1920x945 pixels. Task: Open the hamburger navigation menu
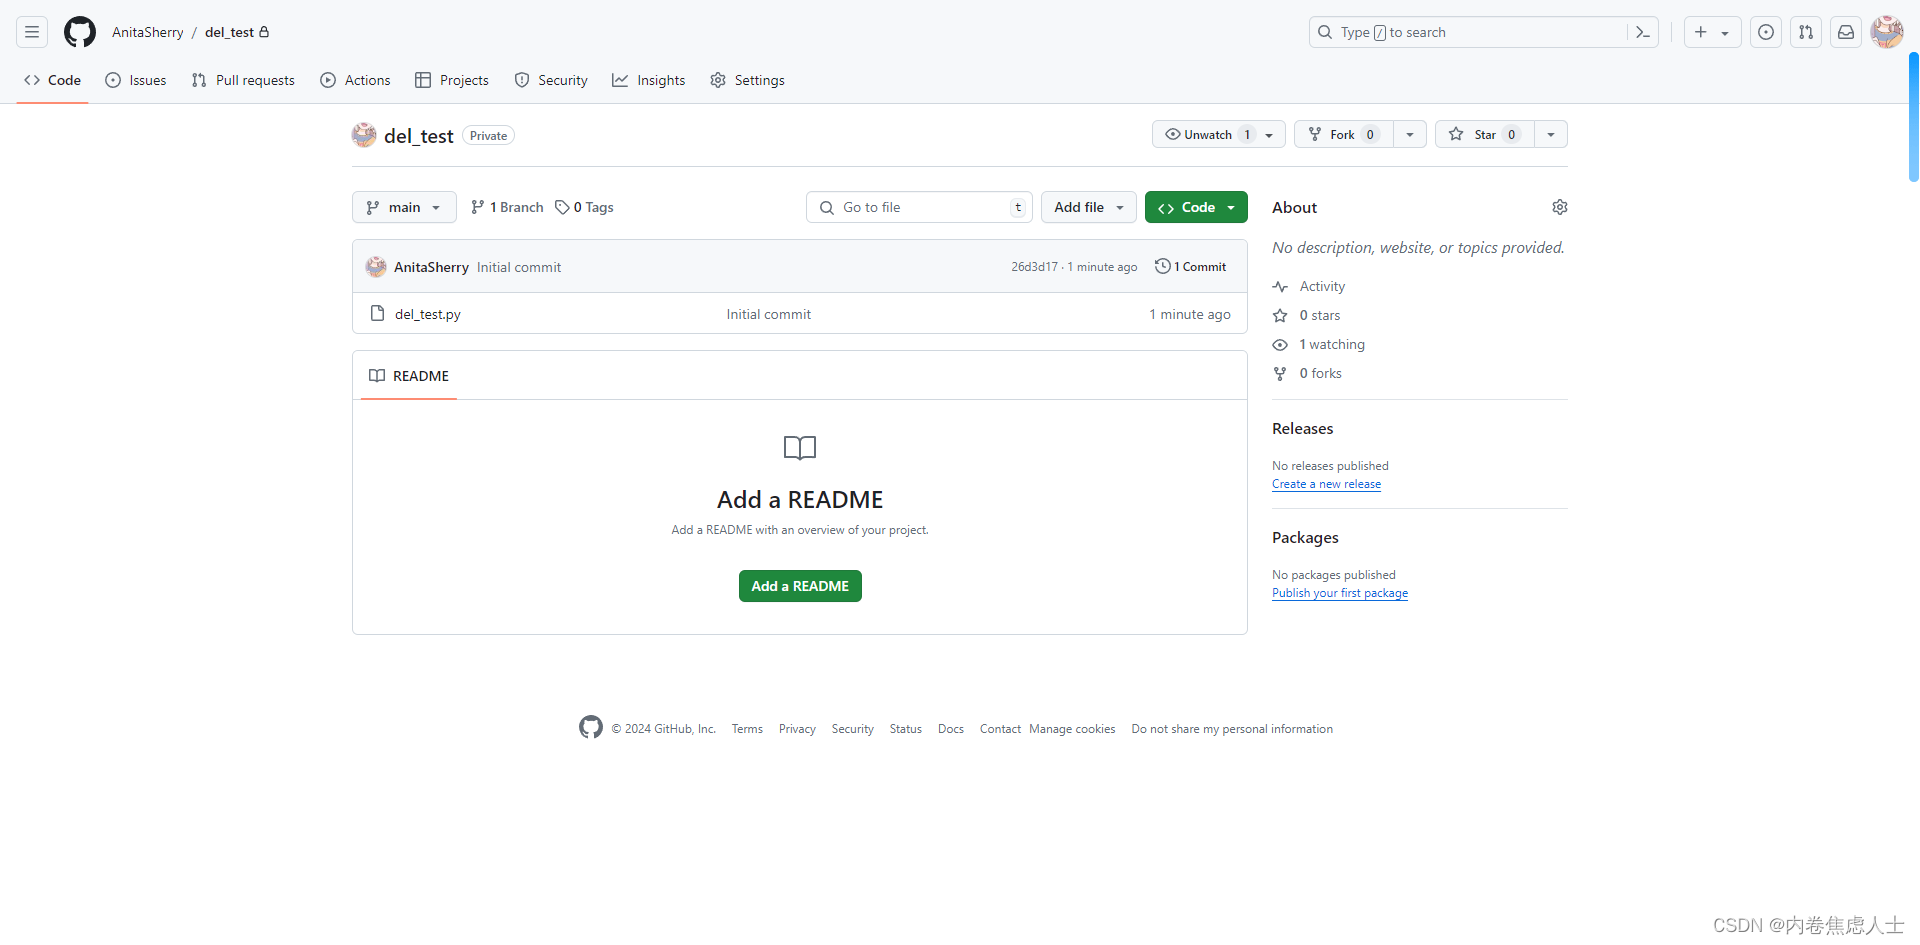32,32
